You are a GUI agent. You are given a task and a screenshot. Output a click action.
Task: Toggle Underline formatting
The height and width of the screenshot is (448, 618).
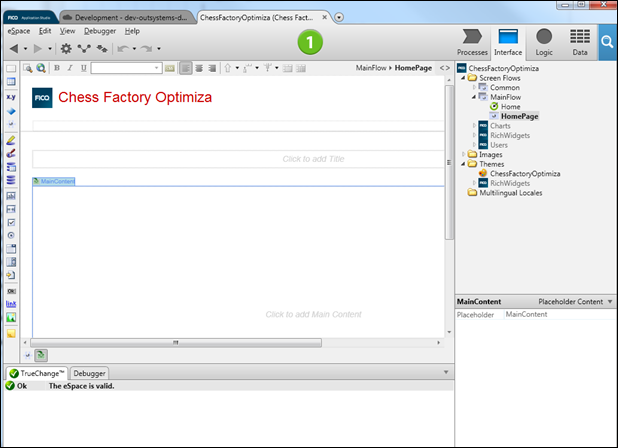tap(84, 68)
